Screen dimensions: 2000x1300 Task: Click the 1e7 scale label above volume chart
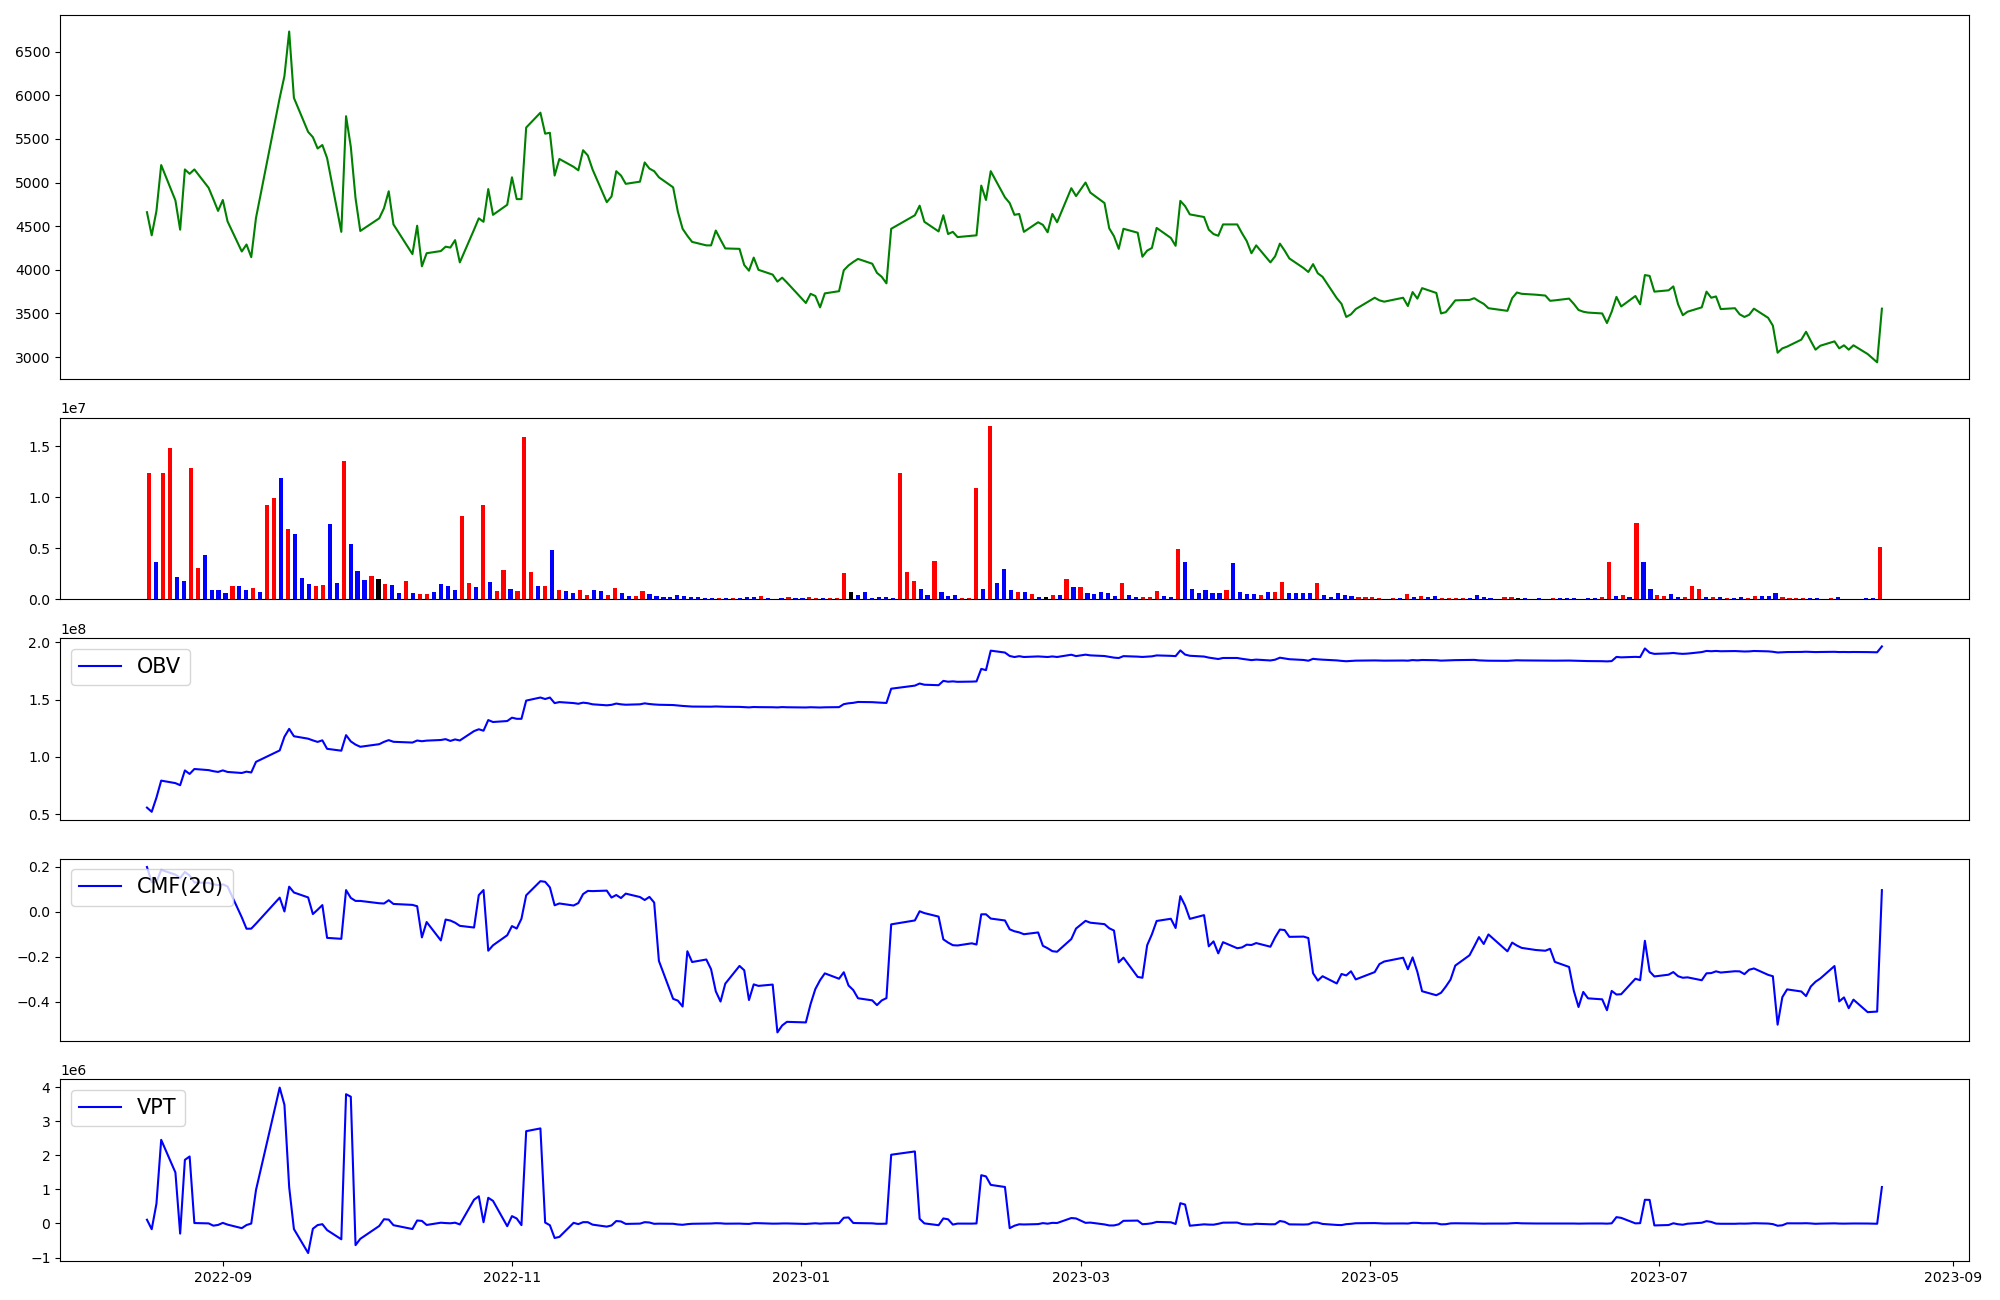tap(73, 409)
